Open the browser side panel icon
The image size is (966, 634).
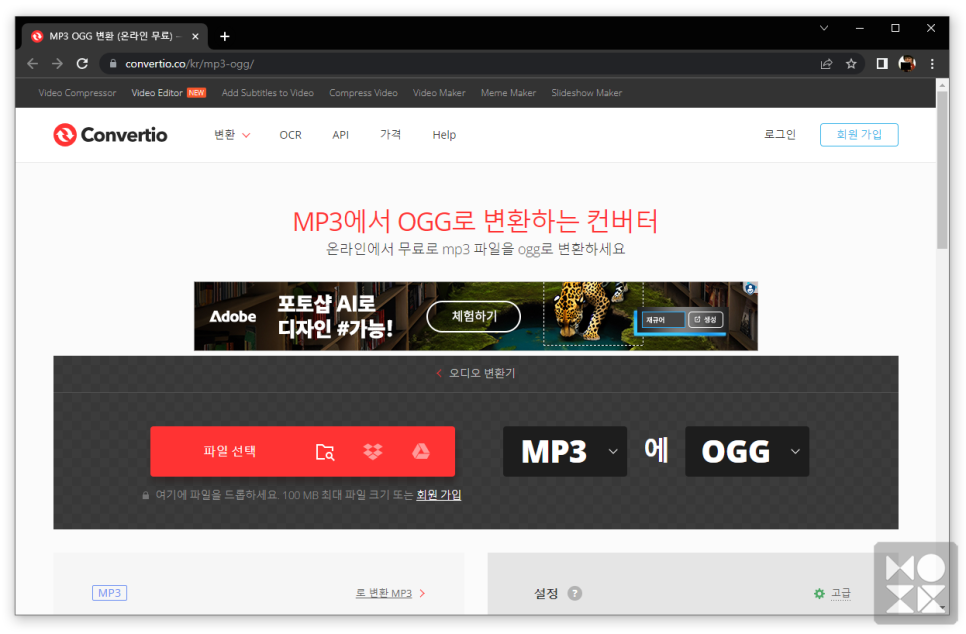point(882,63)
